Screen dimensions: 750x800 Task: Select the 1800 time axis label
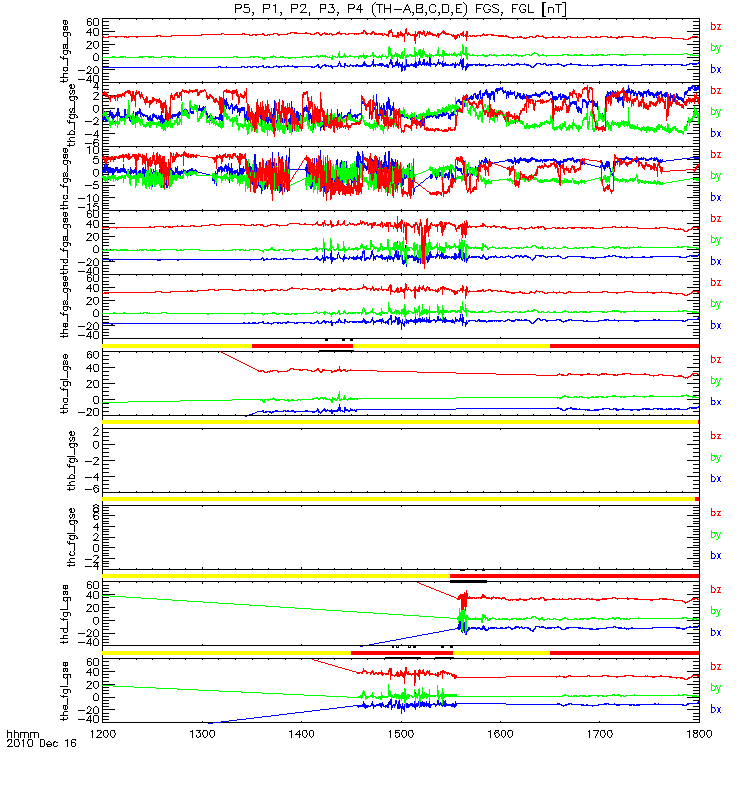click(x=699, y=734)
